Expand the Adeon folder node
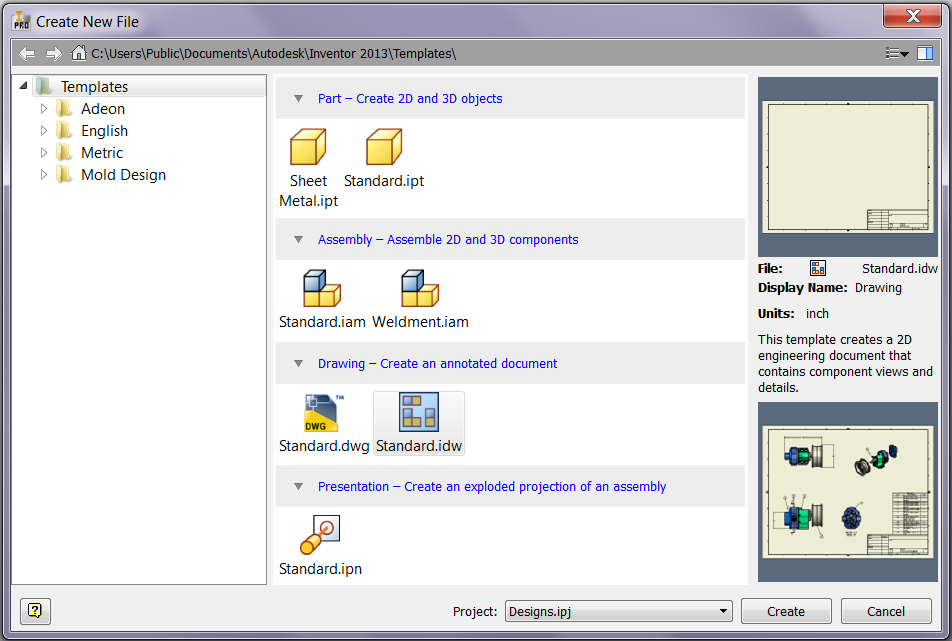The width and height of the screenshot is (952, 641). pos(44,109)
